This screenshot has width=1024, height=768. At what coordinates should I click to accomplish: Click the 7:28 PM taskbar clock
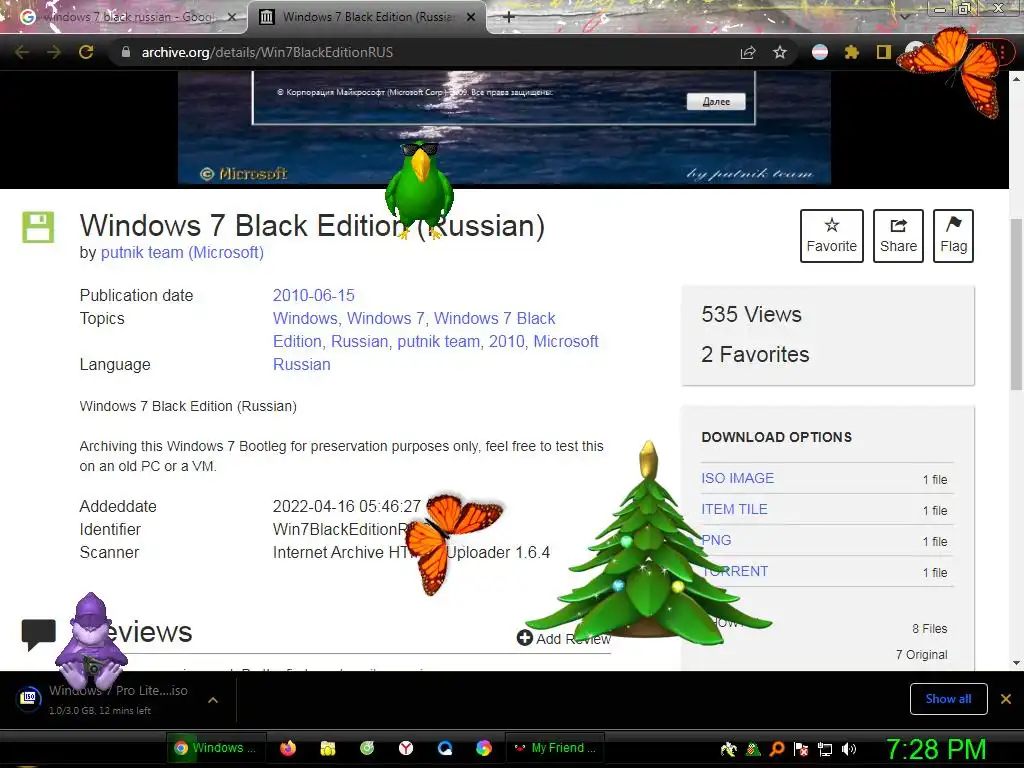point(936,749)
